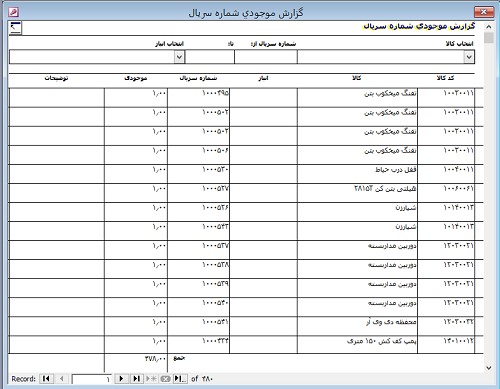
Task: Click the scroll down arrow
Action: click(489, 368)
